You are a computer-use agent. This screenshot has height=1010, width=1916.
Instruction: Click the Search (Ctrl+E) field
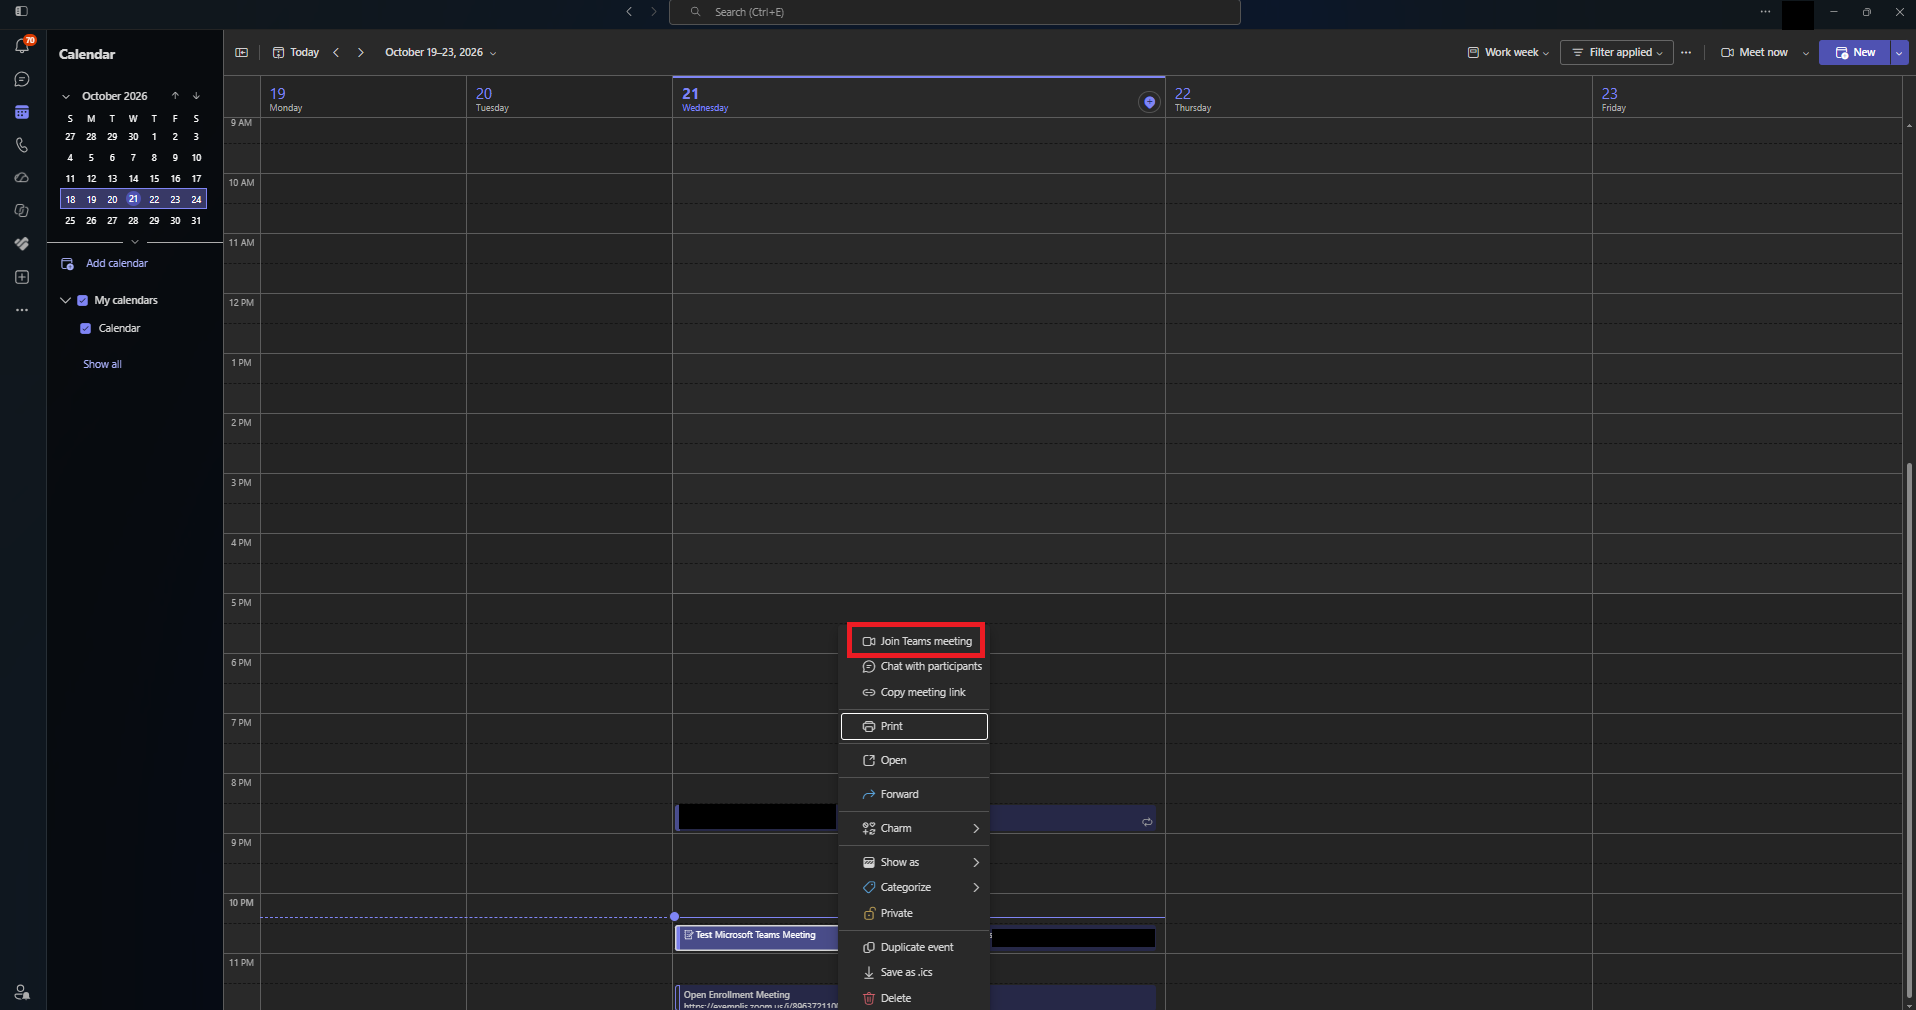[x=955, y=12]
